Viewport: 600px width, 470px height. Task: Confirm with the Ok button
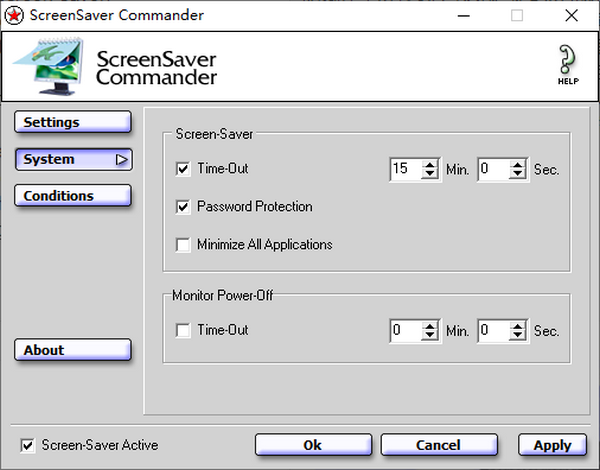pos(313,445)
